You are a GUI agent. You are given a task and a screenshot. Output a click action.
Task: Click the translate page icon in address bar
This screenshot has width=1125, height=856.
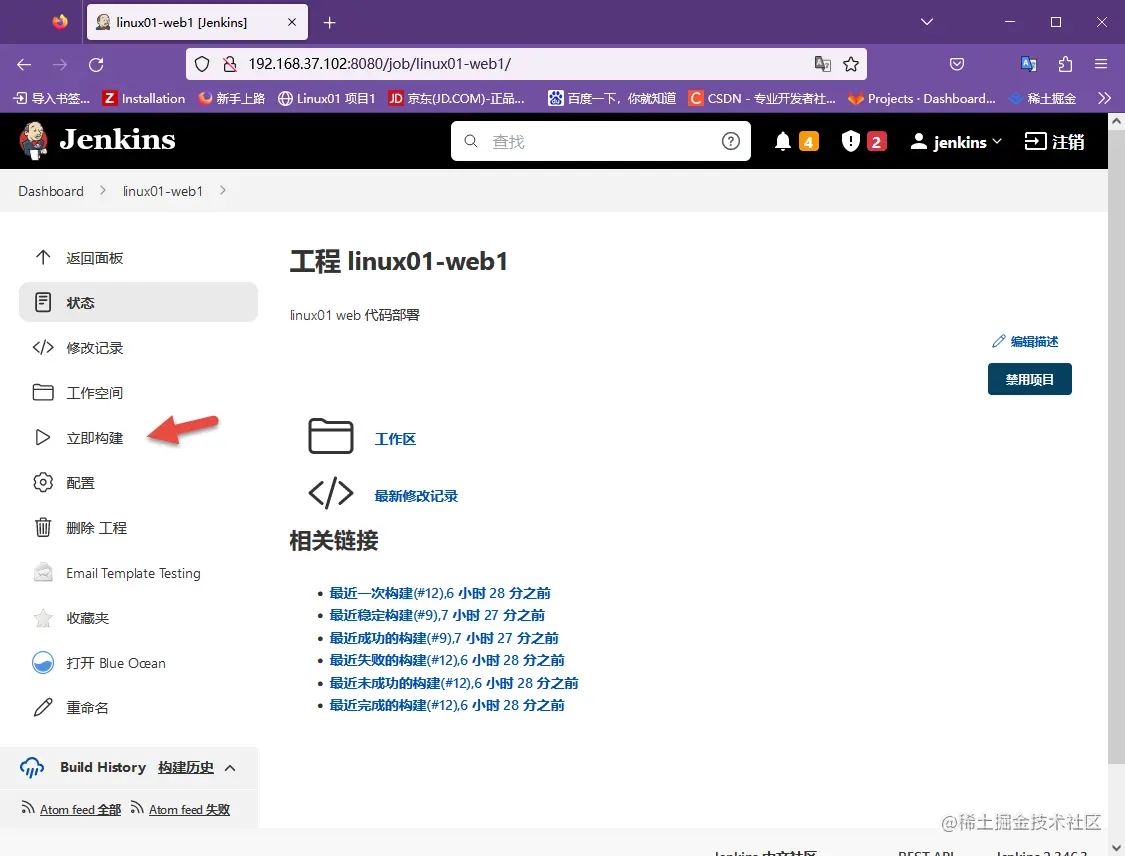click(x=822, y=64)
